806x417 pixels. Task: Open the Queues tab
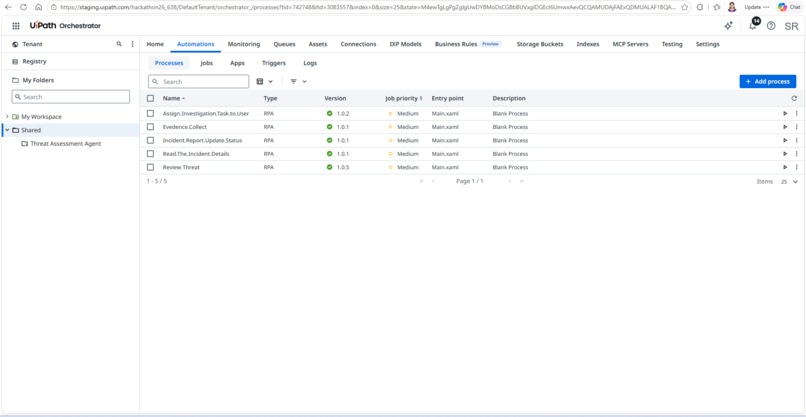[284, 44]
